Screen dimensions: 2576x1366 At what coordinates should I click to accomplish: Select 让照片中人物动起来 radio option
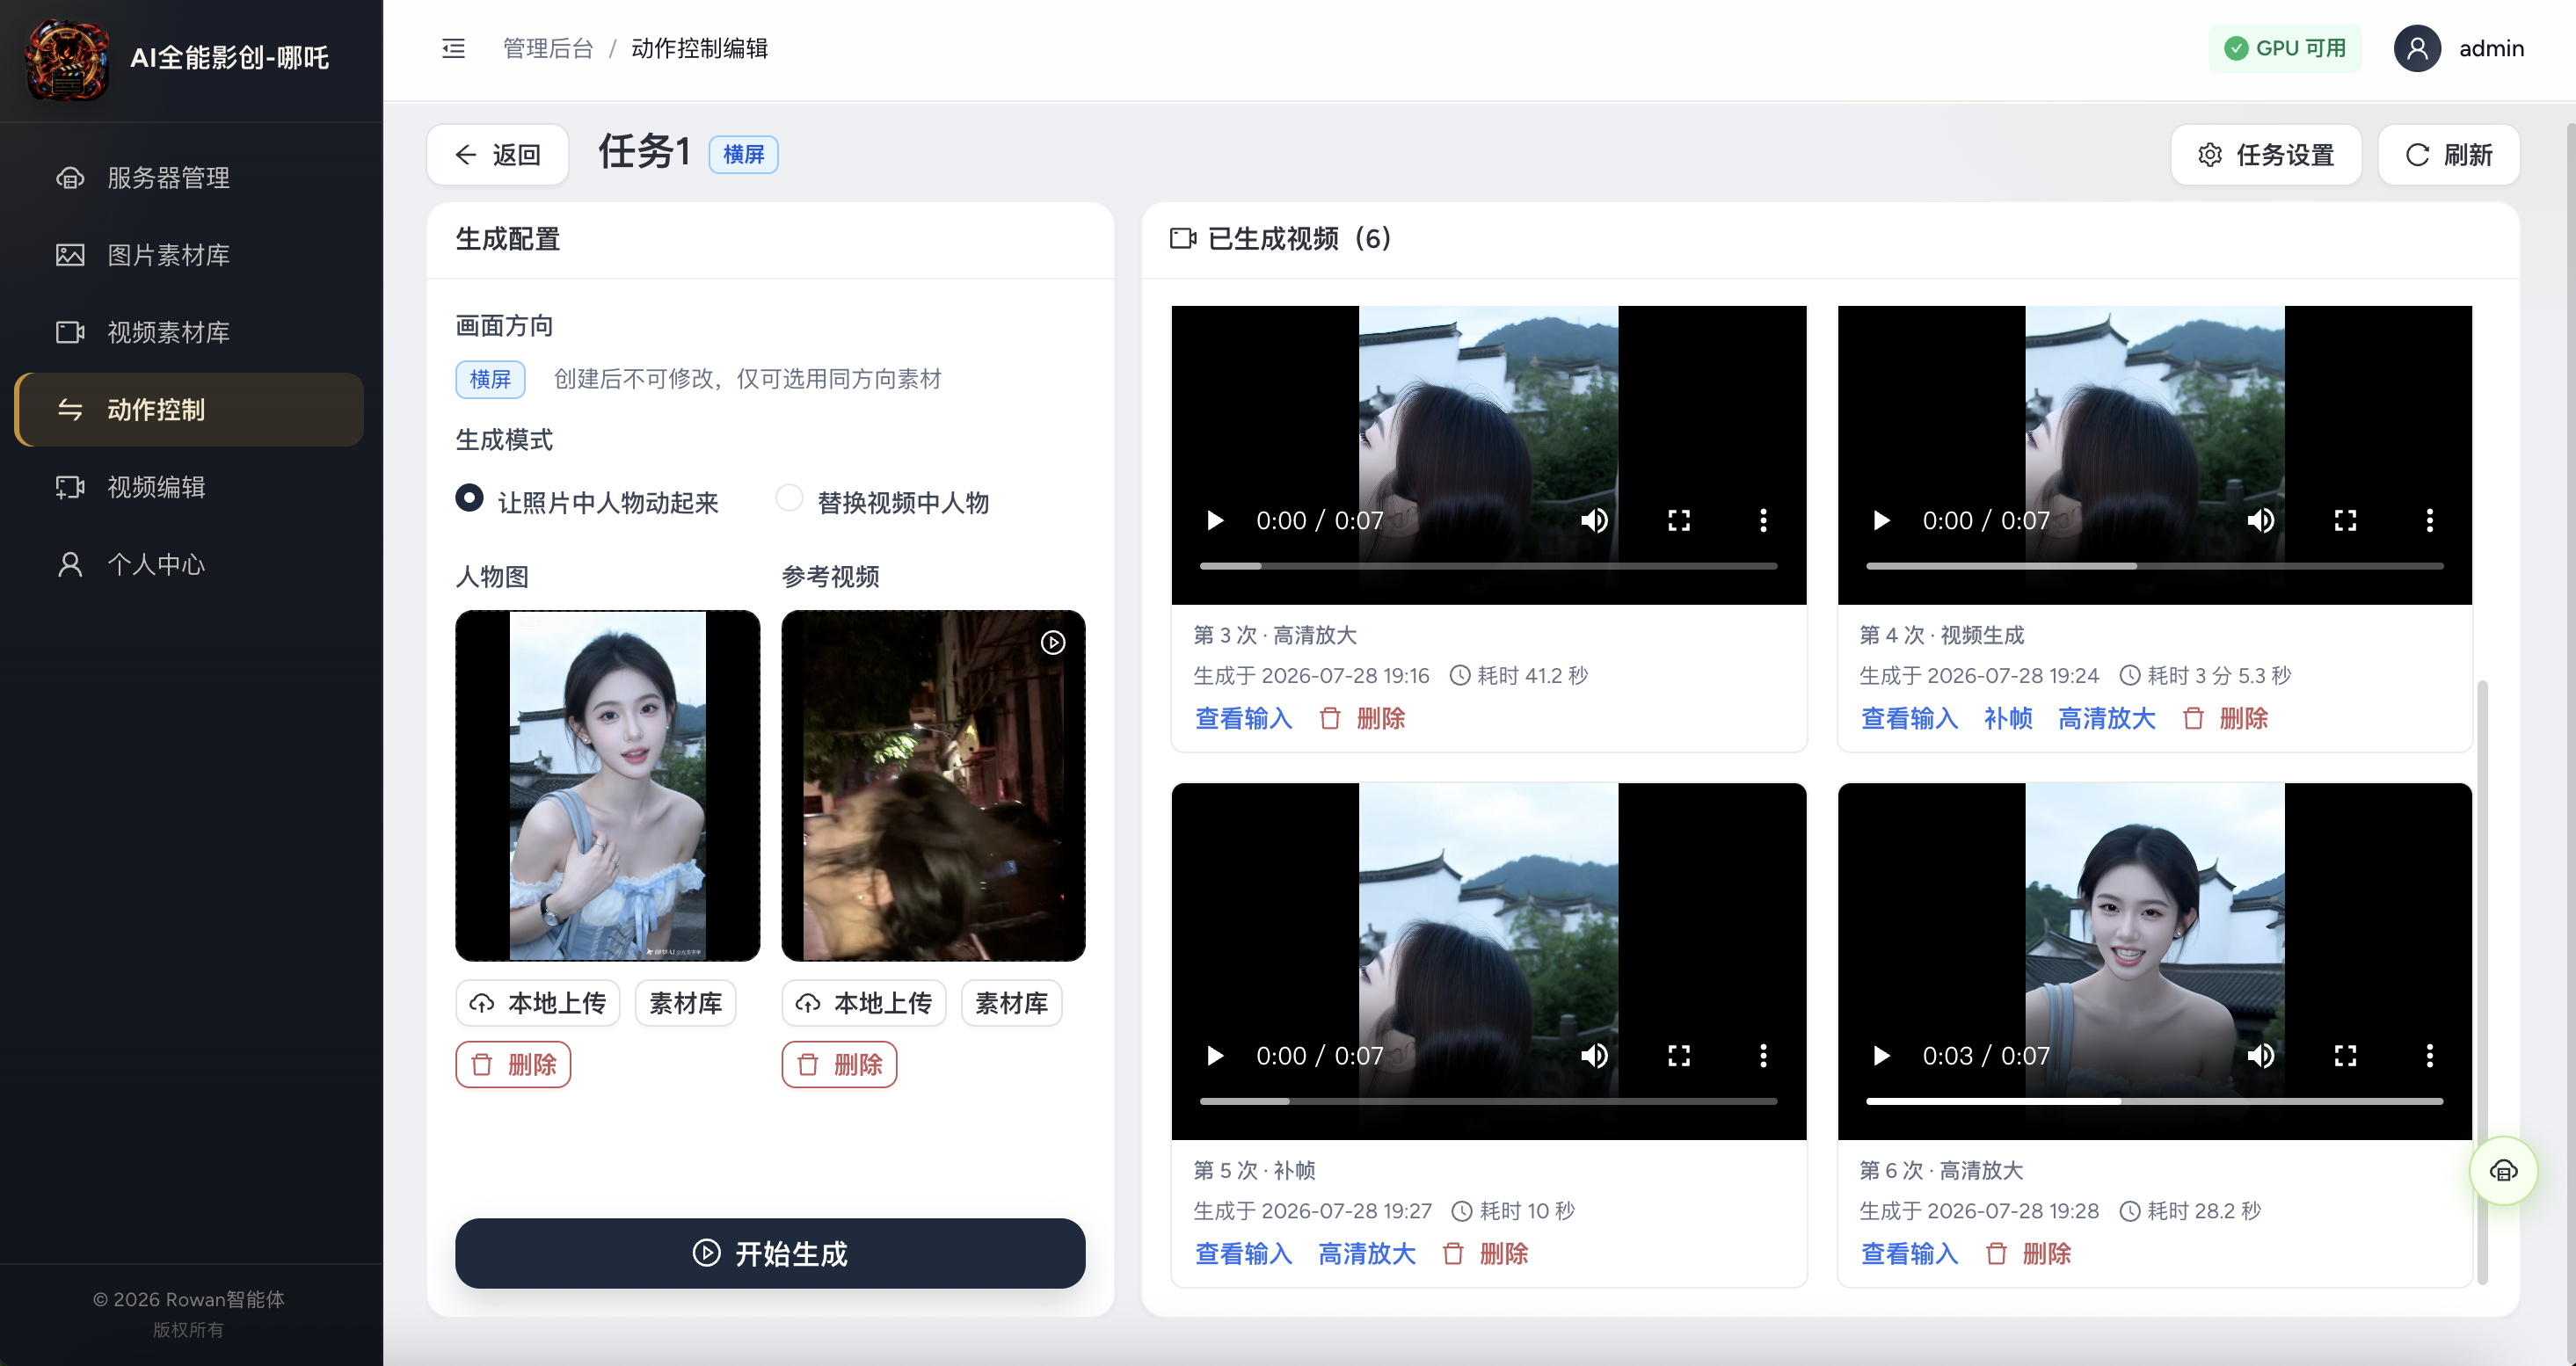click(469, 498)
